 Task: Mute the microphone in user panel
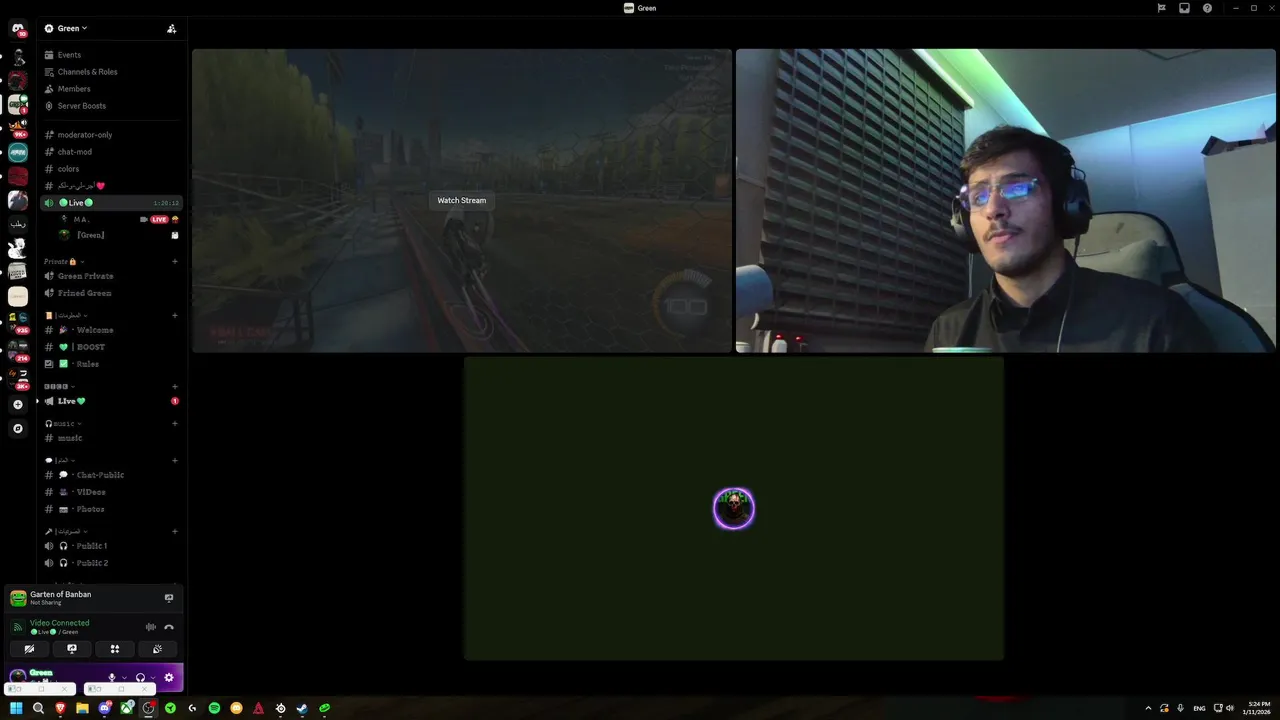tap(112, 677)
